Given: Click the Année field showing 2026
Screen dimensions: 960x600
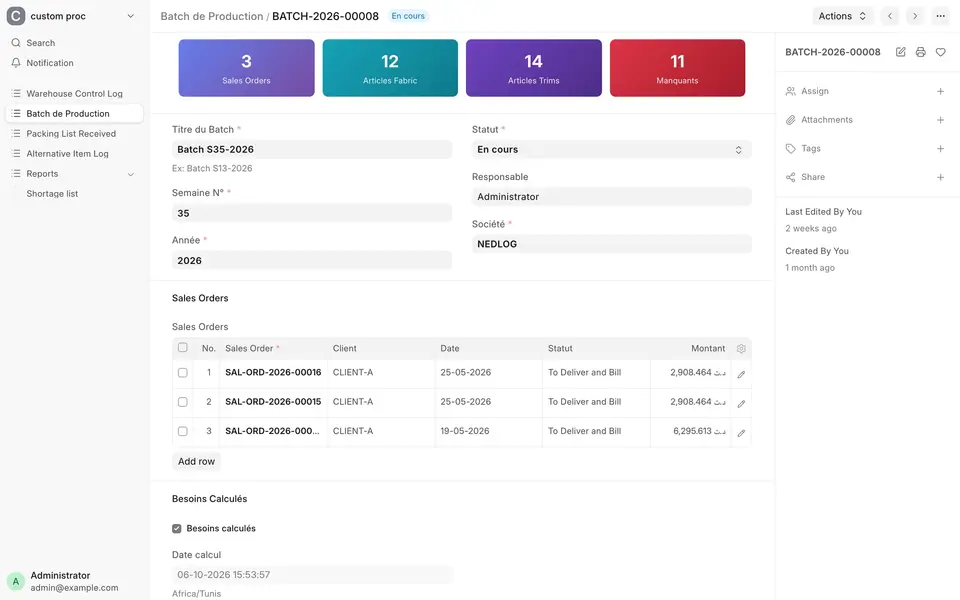Looking at the screenshot, I should 312,260.
